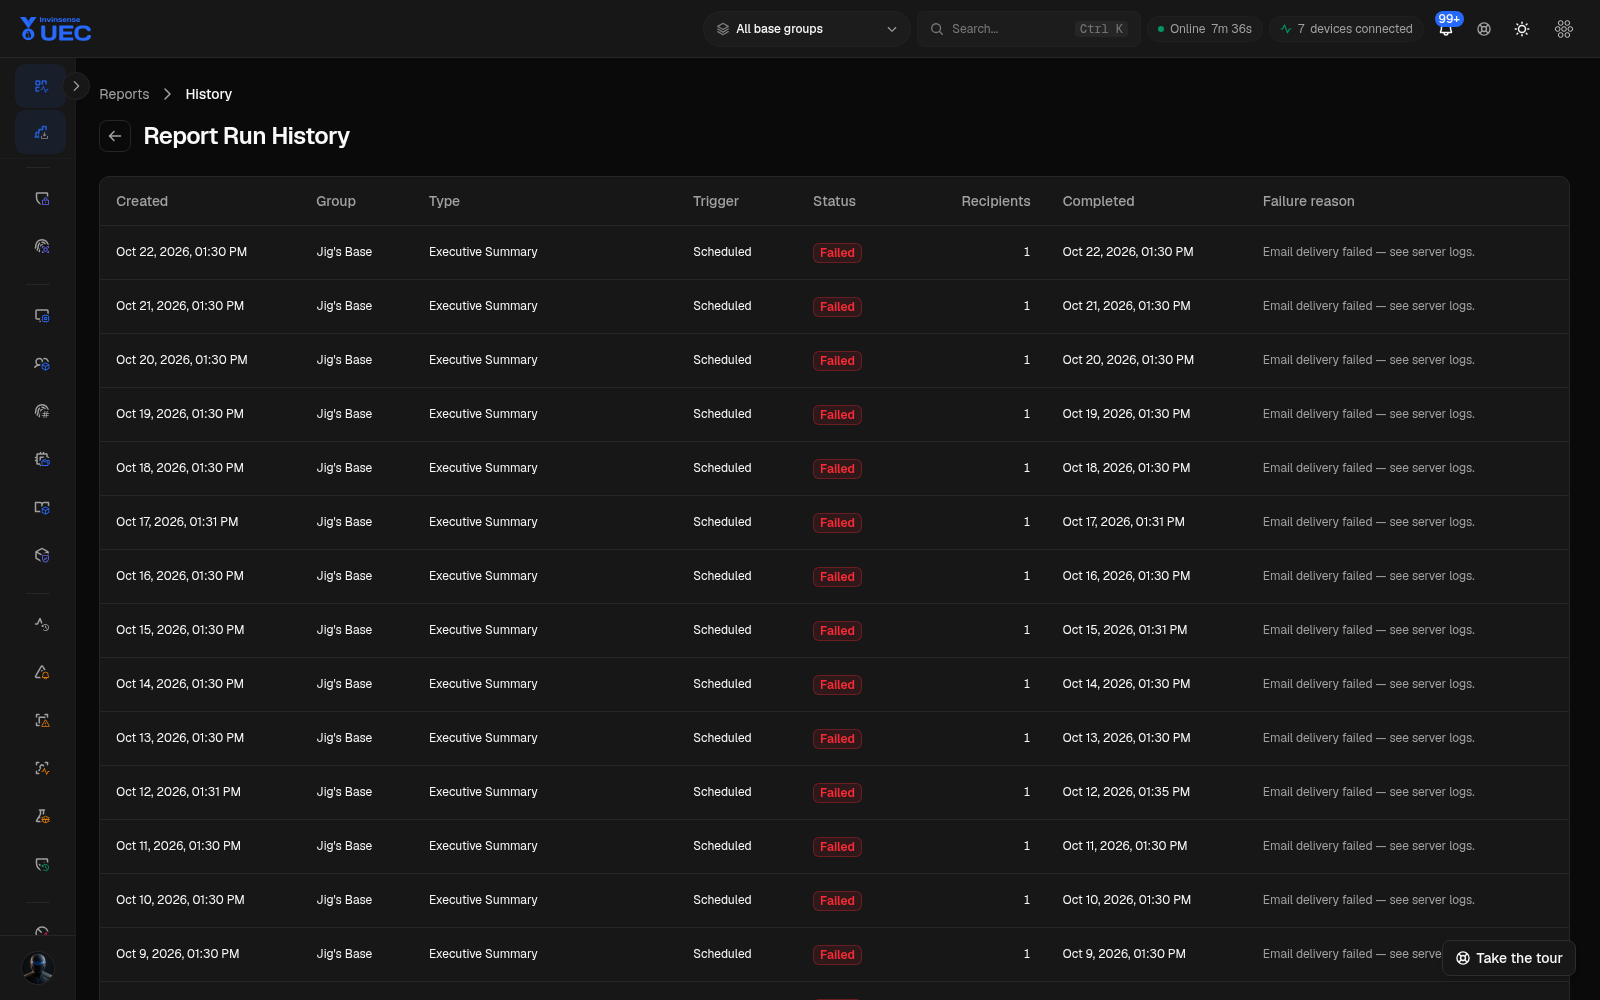
Task: Click the Scheduled trigger in the Oct 10 row
Action: pos(722,900)
